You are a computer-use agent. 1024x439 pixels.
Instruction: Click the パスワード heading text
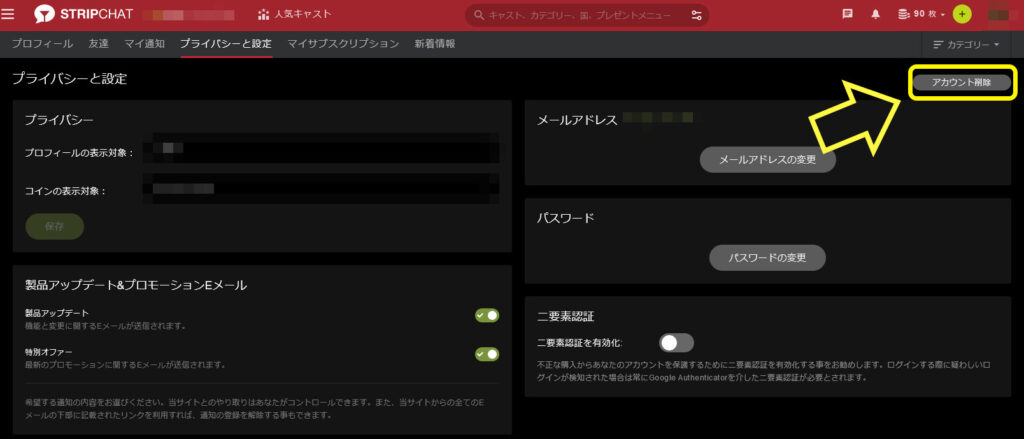566,218
